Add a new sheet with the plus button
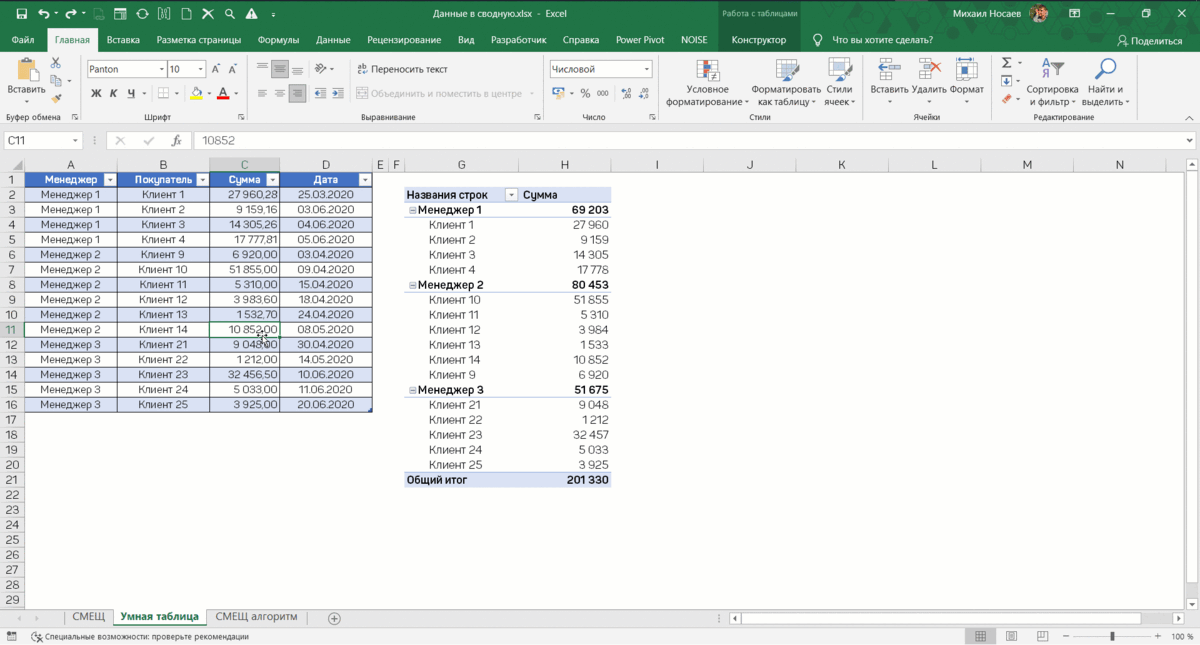Screen dimensions: 1200x645 (x=334, y=618)
